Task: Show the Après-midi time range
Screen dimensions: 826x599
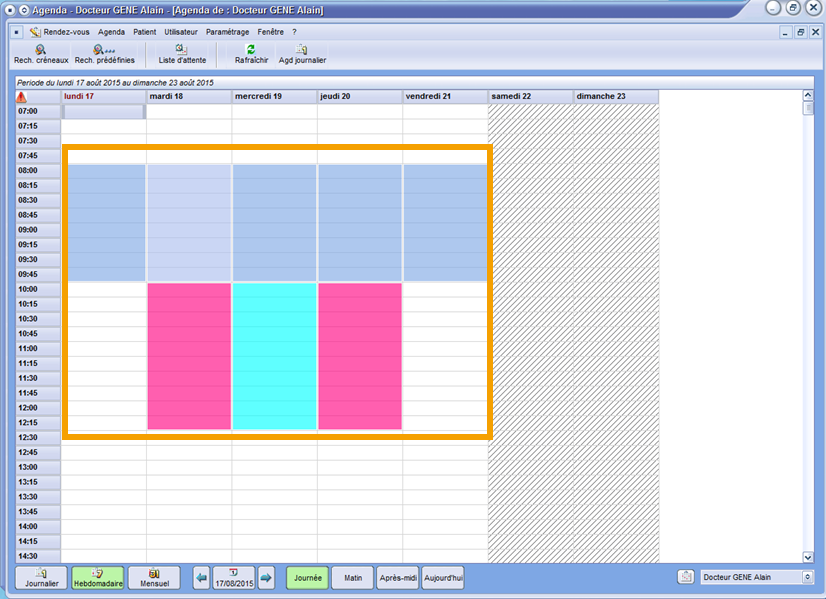Action: click(396, 578)
